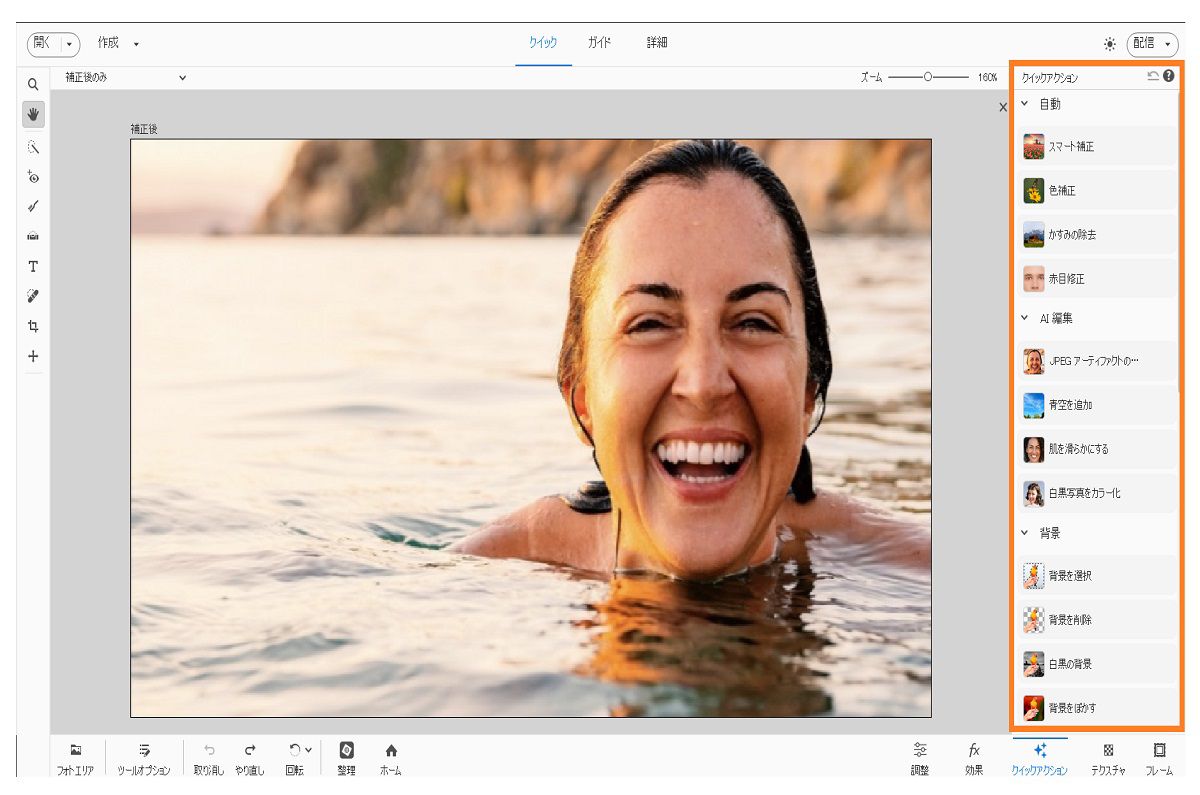Viewport: 1200px width, 795px height.
Task: Click the ズーム slider handle
Action: pos(928,77)
